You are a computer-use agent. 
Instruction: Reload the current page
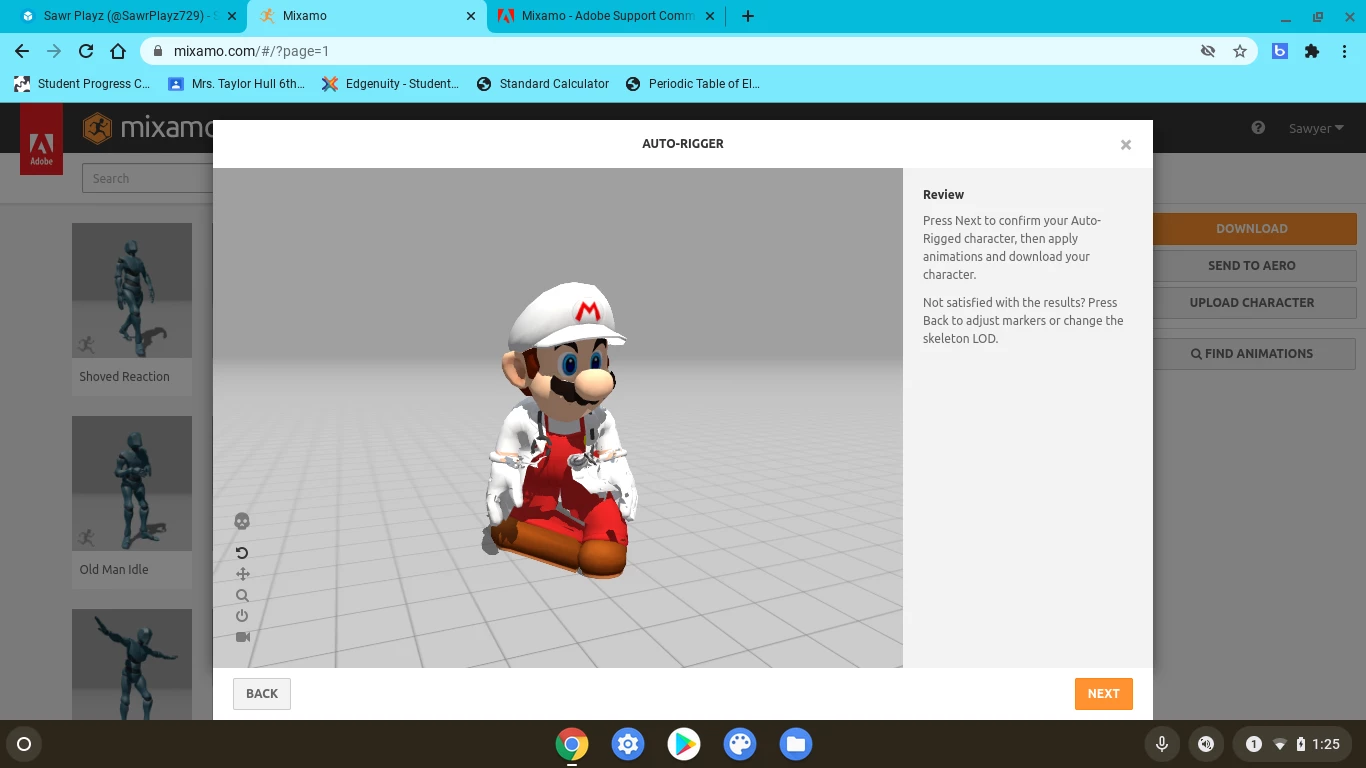86,51
